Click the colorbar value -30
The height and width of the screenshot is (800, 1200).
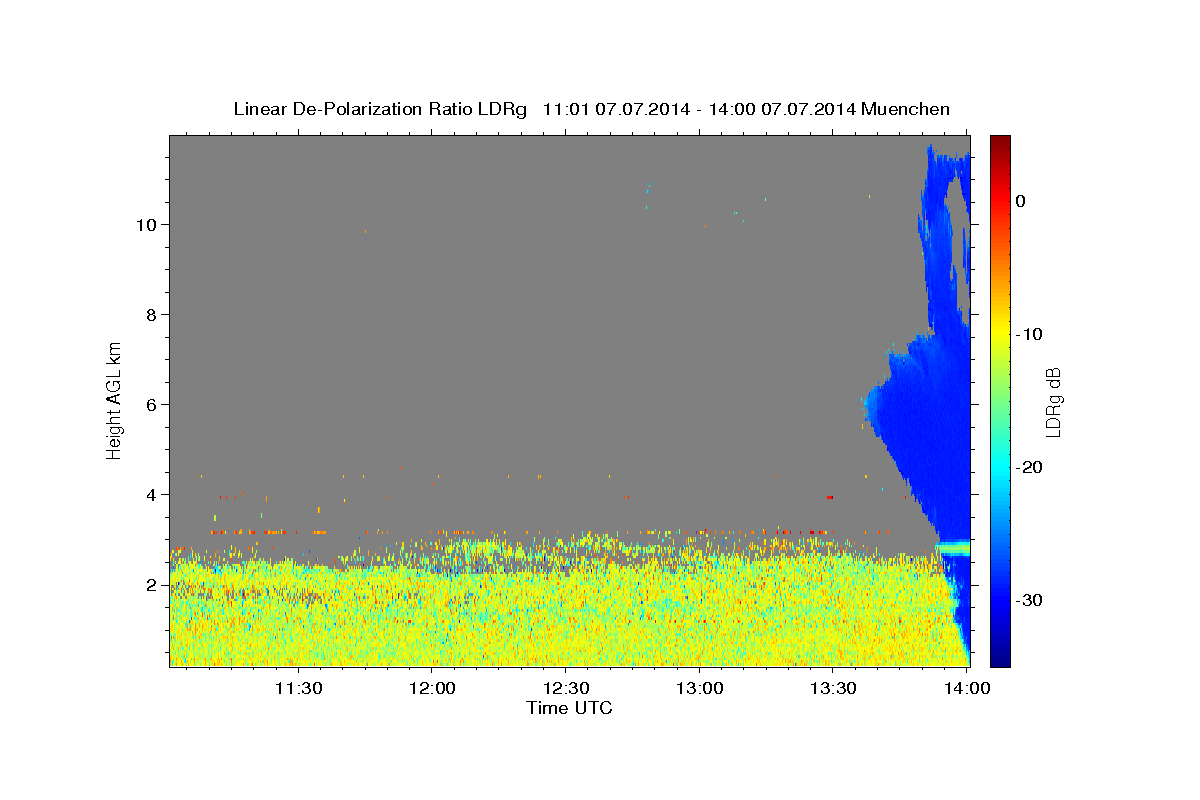coord(1031,600)
